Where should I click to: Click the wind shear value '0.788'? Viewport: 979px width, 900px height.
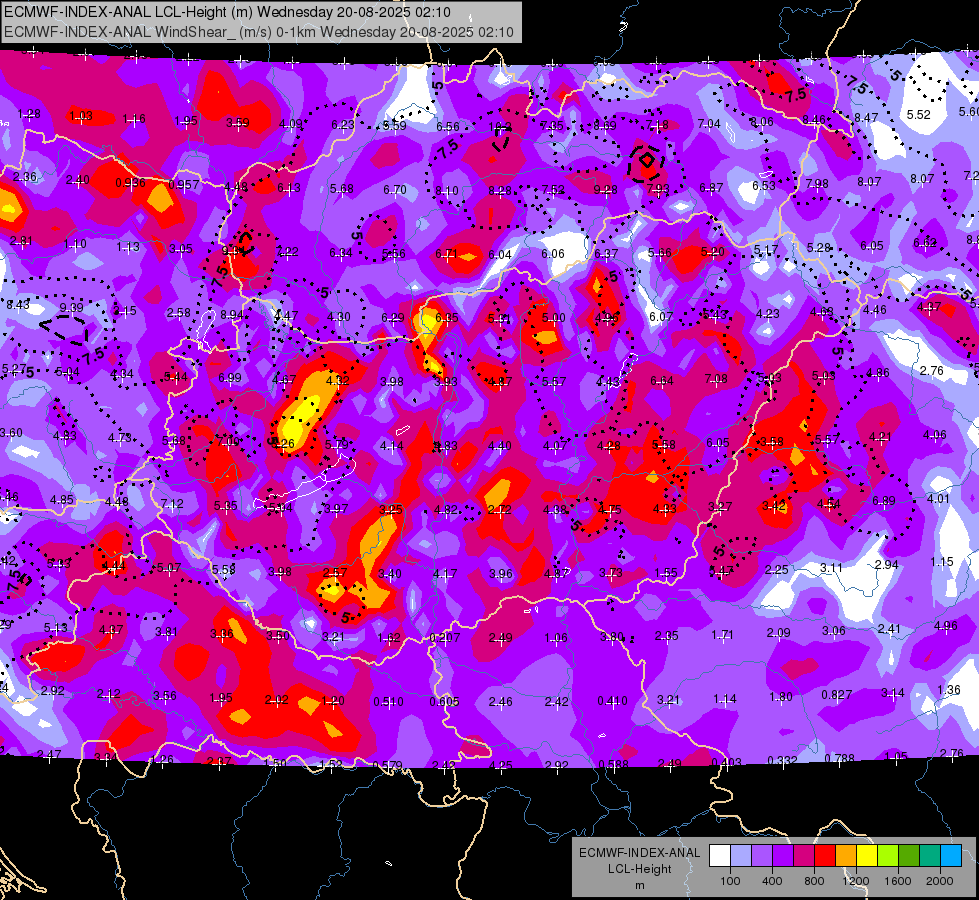[x=839, y=758]
